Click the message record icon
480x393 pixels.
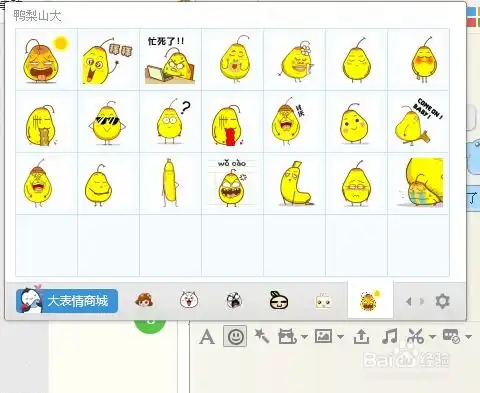(451, 336)
